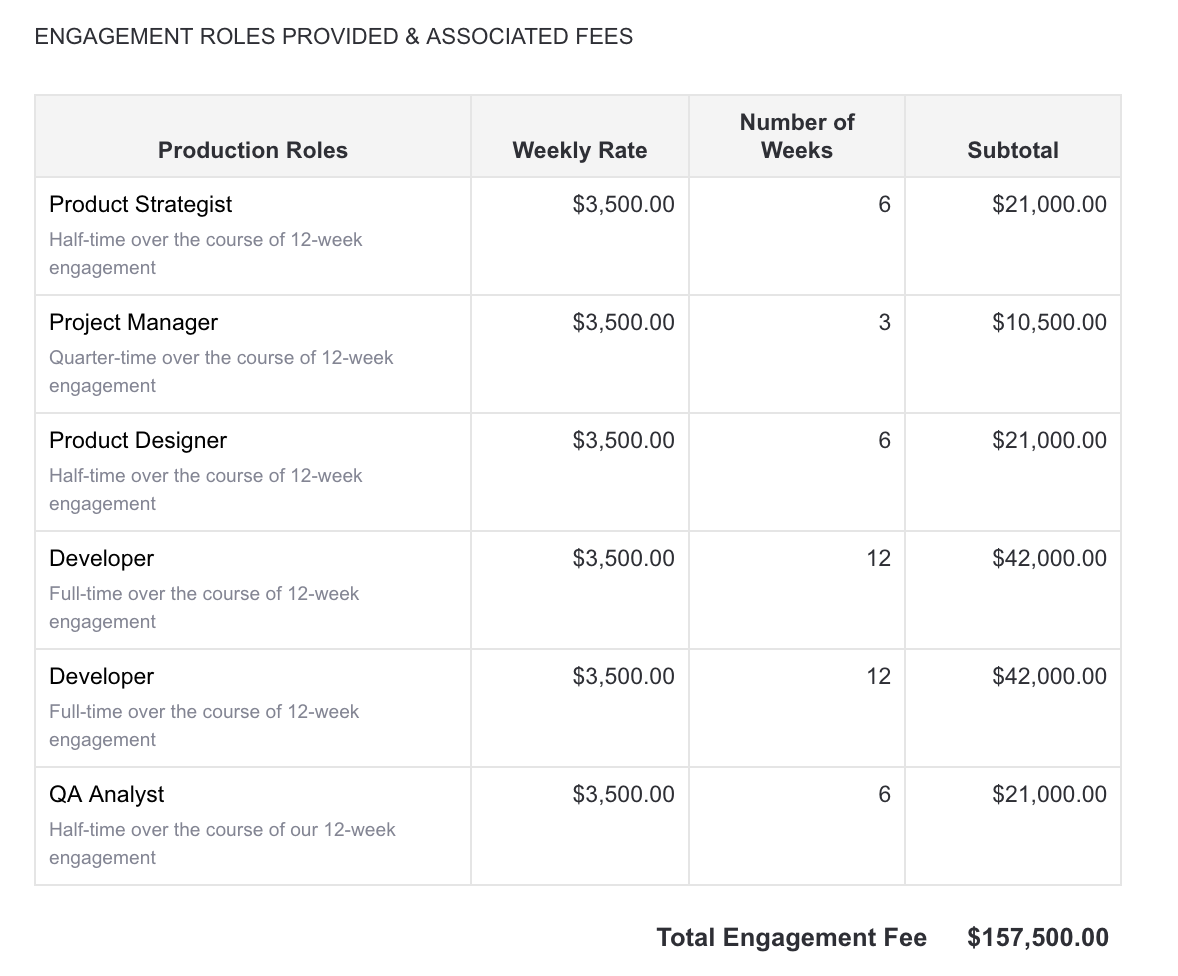Select the Number of Weeks column header
Image resolution: width=1178 pixels, height=976 pixels.
click(x=797, y=136)
